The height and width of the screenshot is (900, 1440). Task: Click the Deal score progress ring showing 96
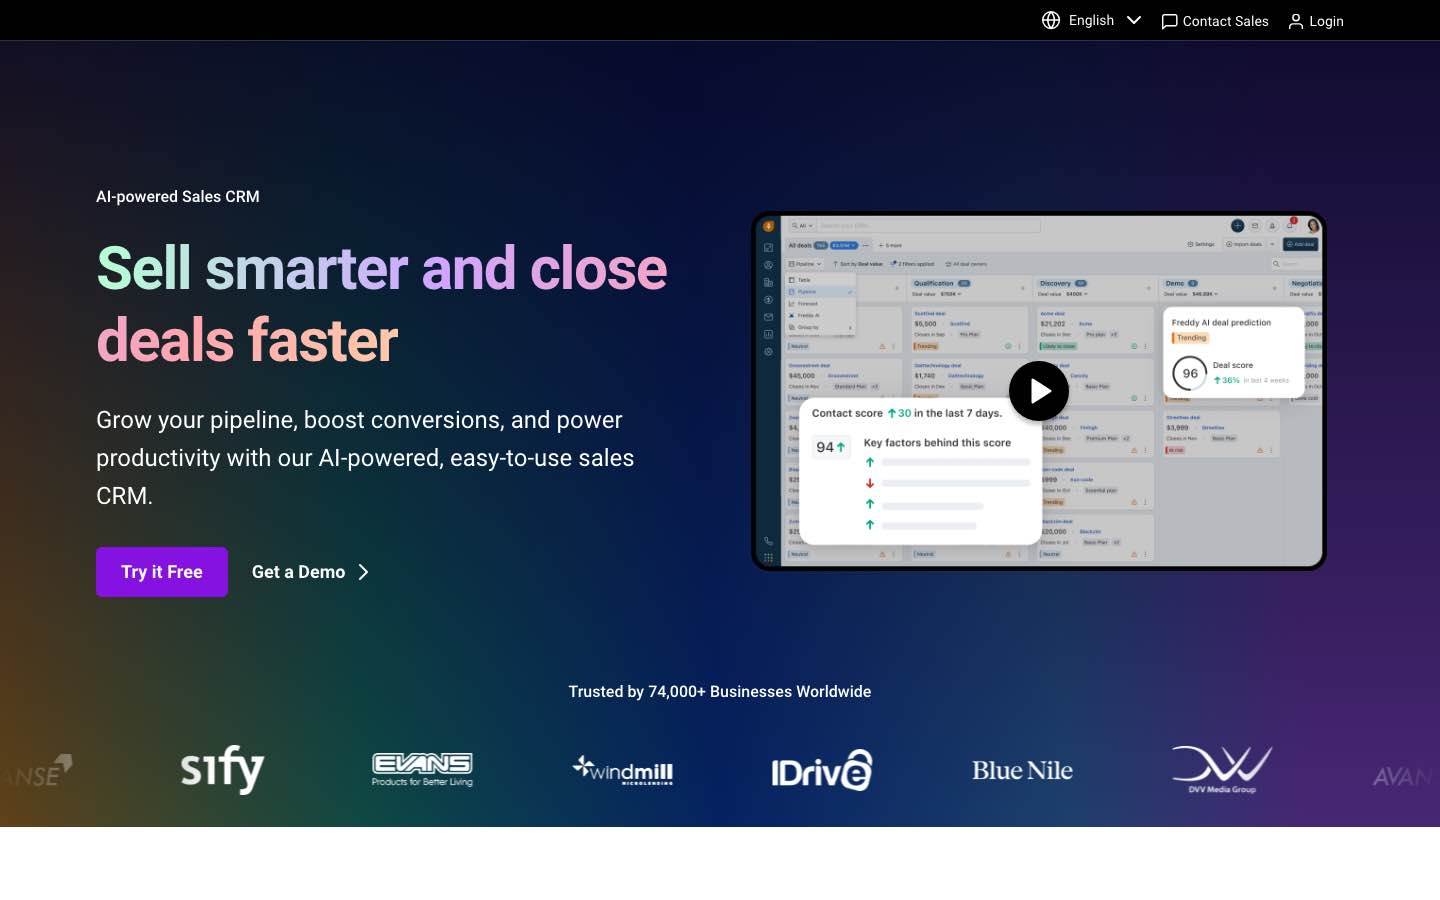(x=1189, y=372)
